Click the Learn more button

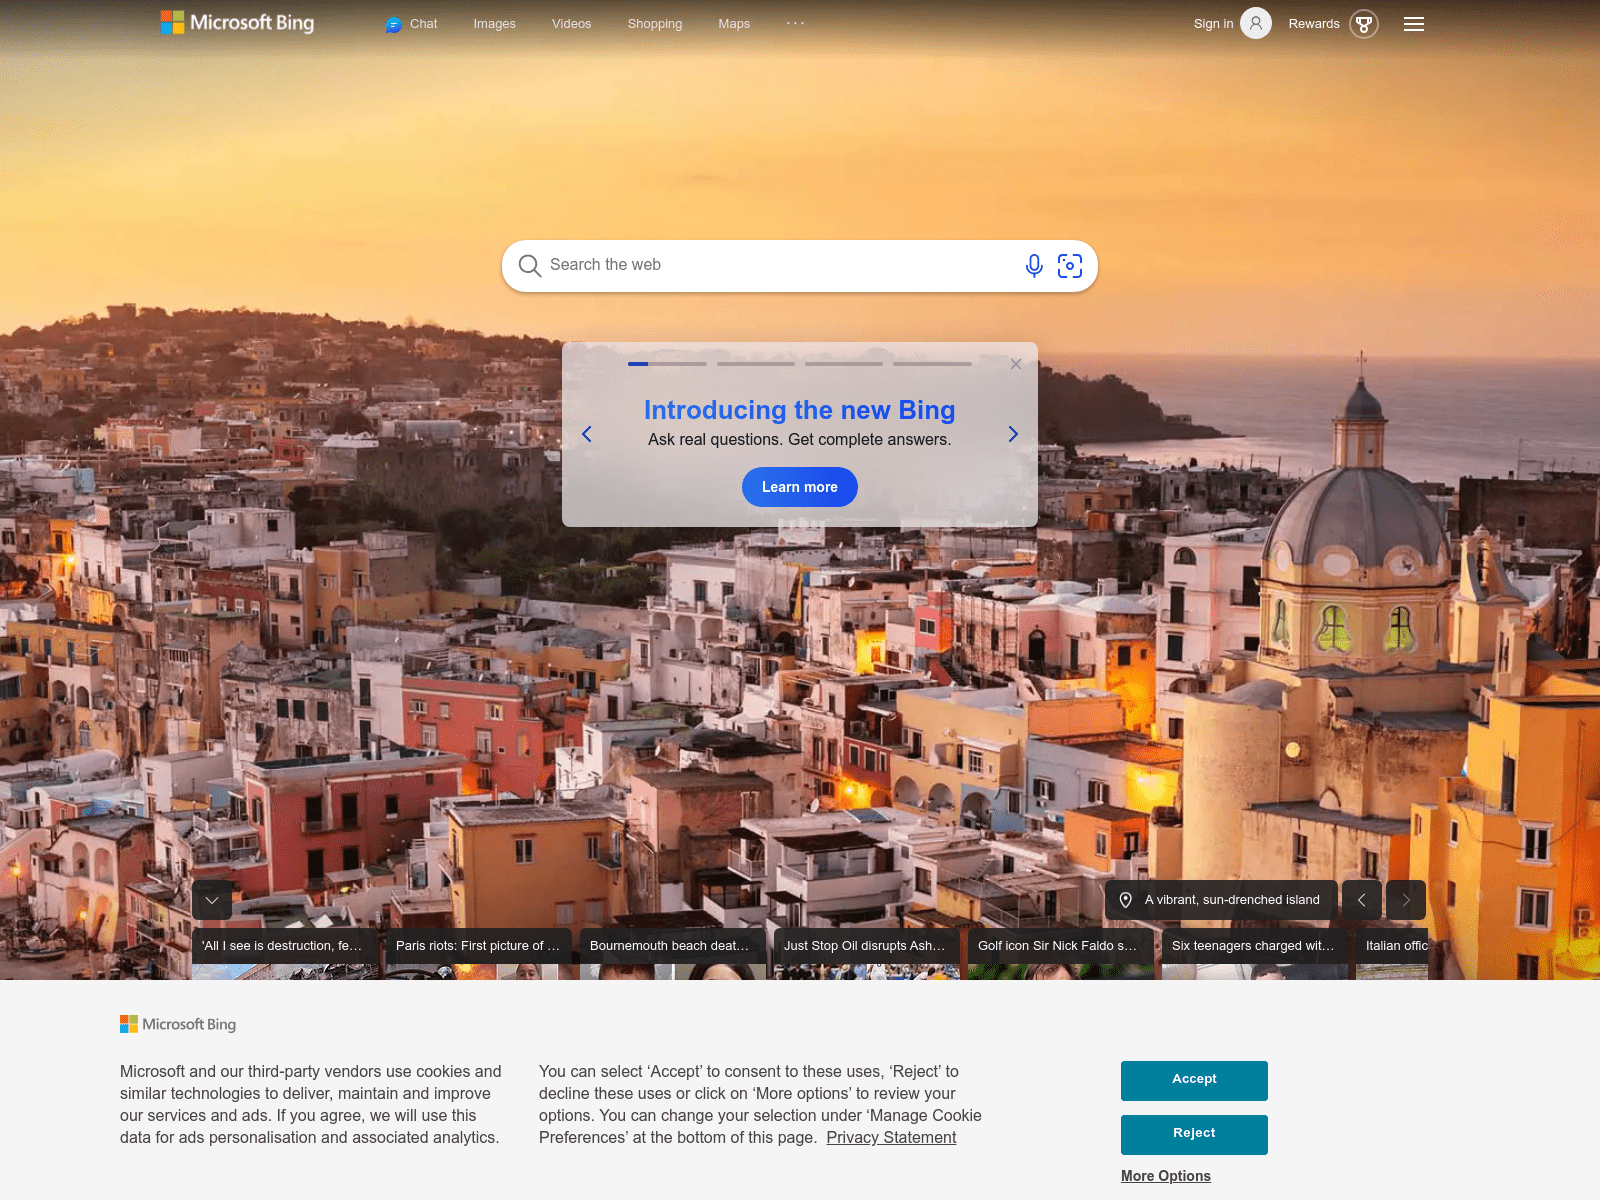(x=800, y=487)
